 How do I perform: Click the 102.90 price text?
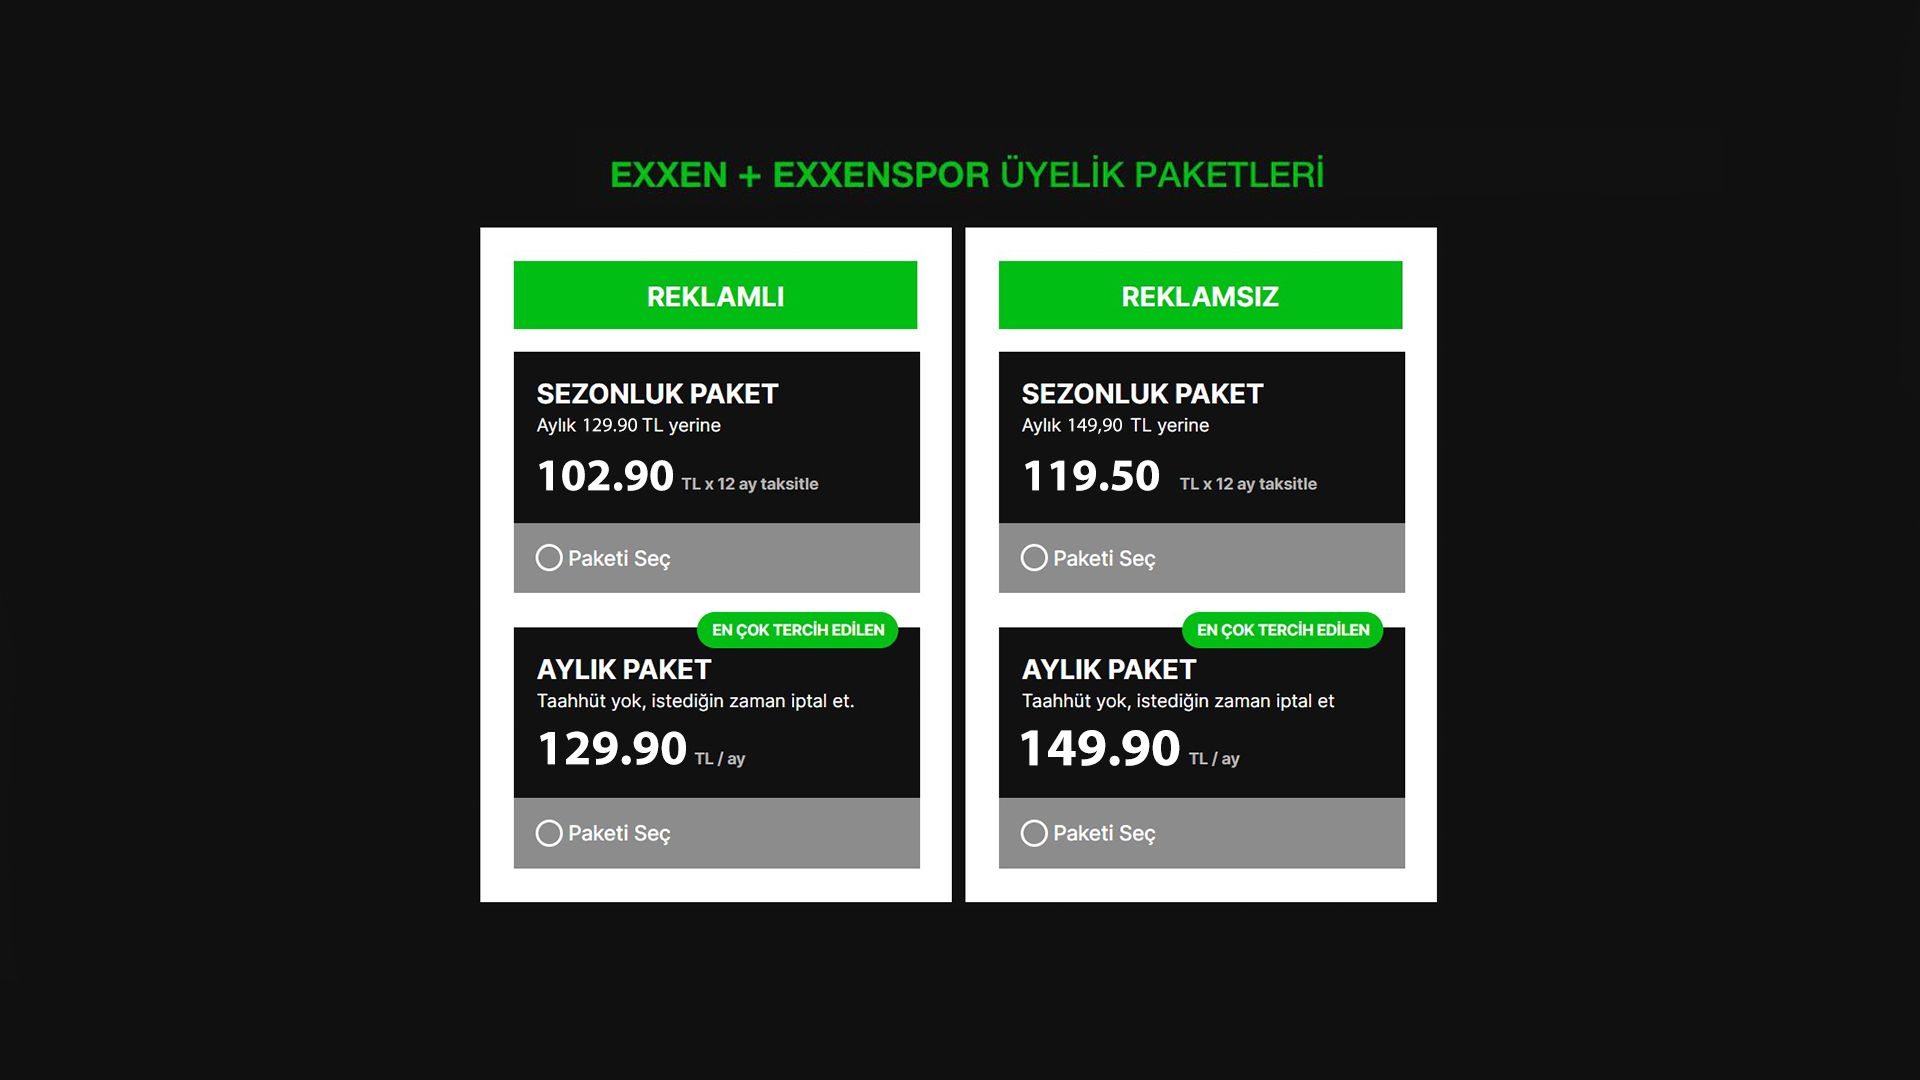click(x=605, y=476)
